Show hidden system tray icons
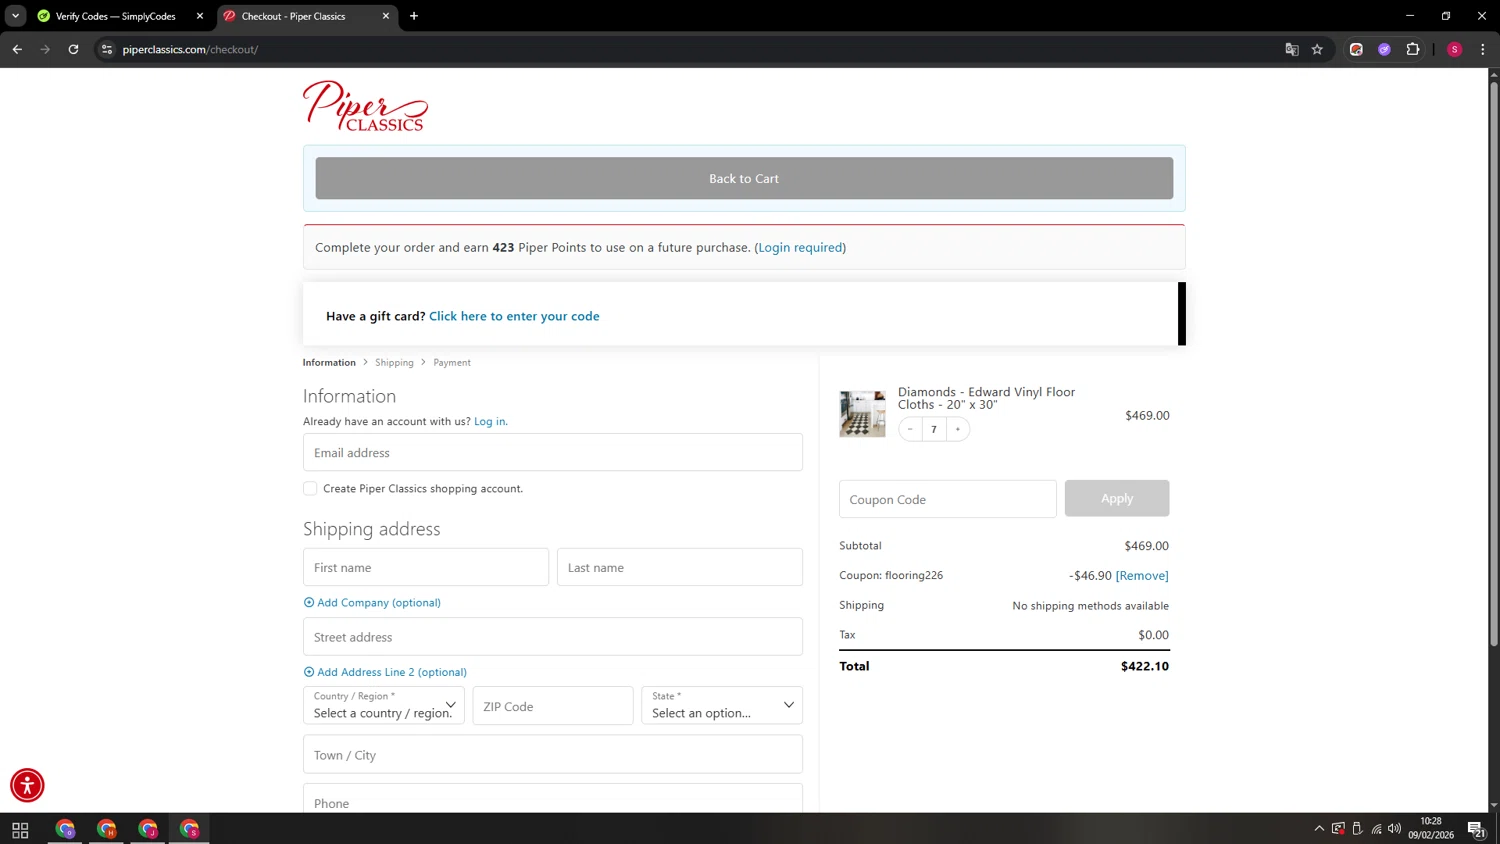This screenshot has width=1500, height=844. (1319, 828)
